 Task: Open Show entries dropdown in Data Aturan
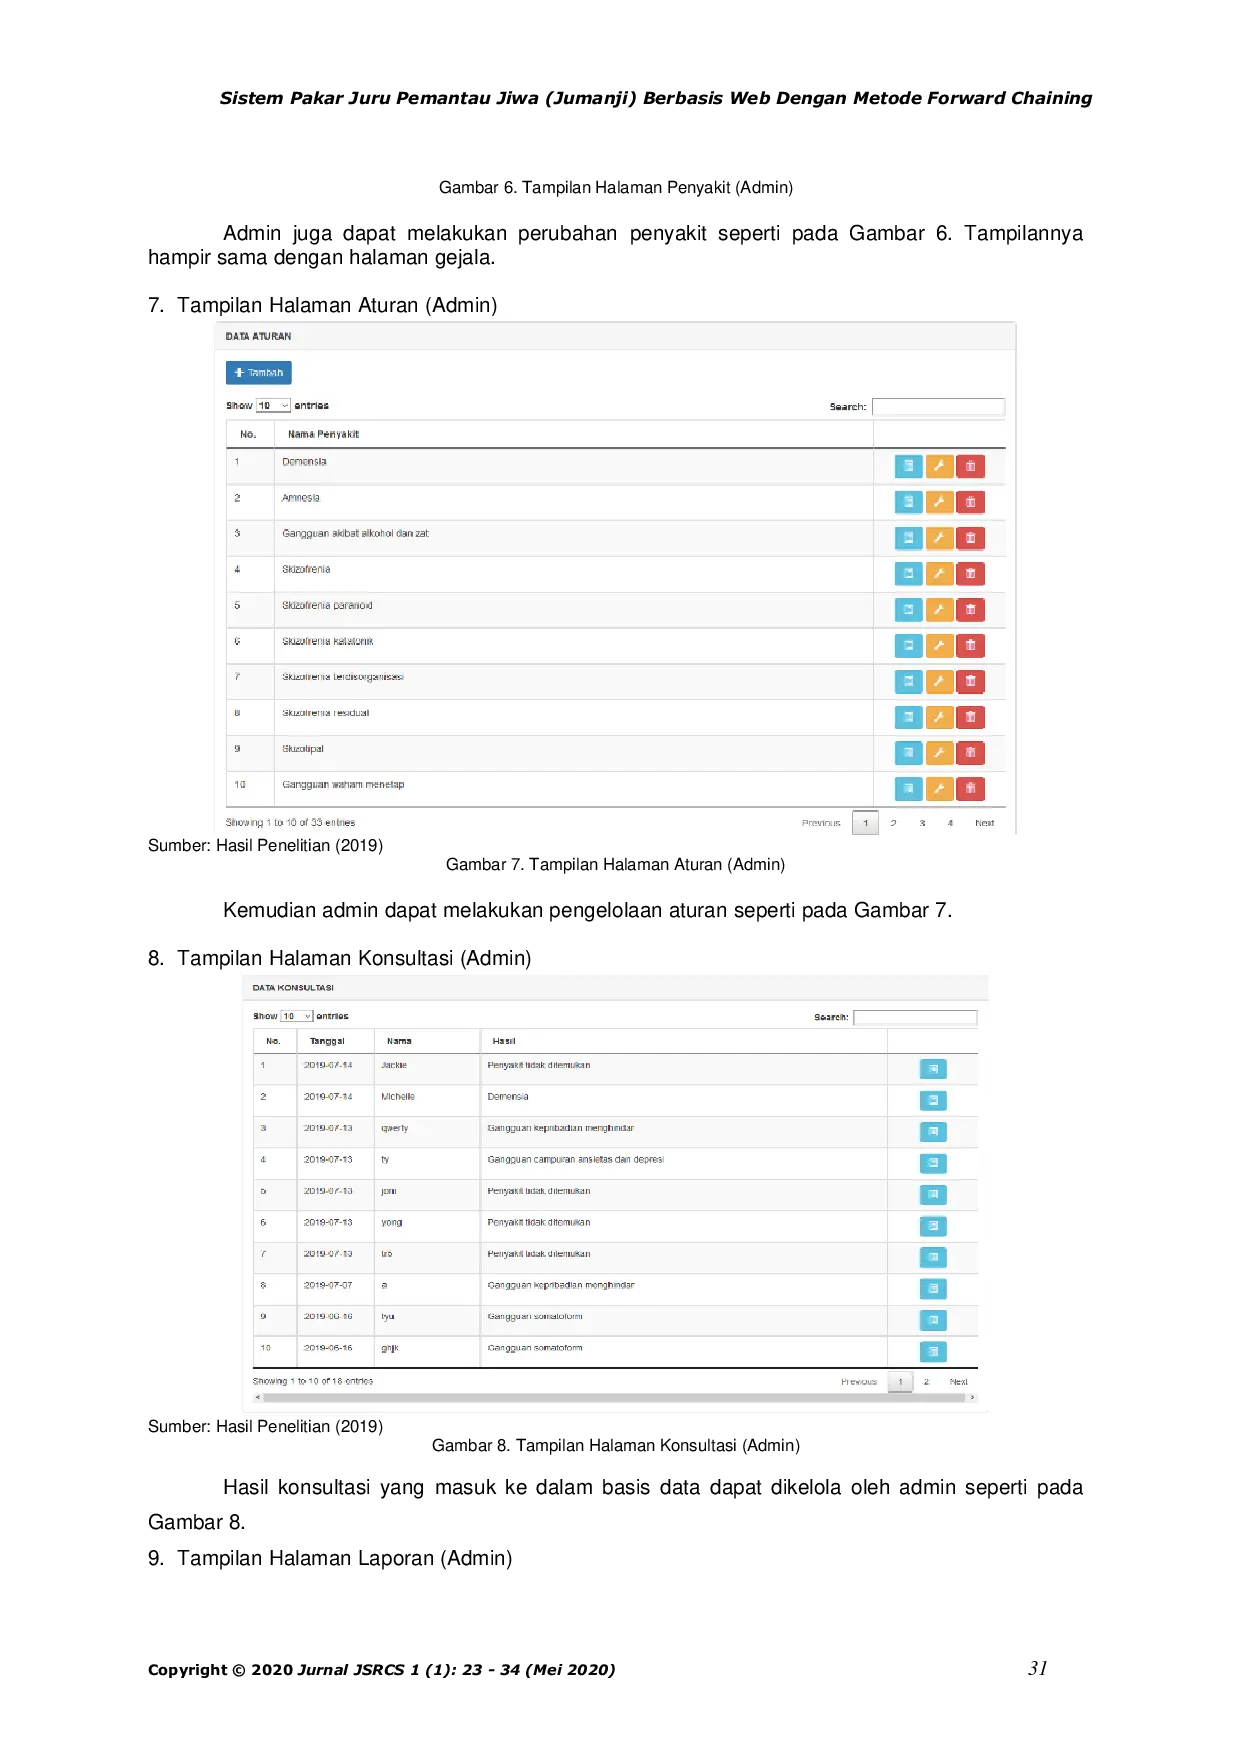pyautogui.click(x=273, y=406)
